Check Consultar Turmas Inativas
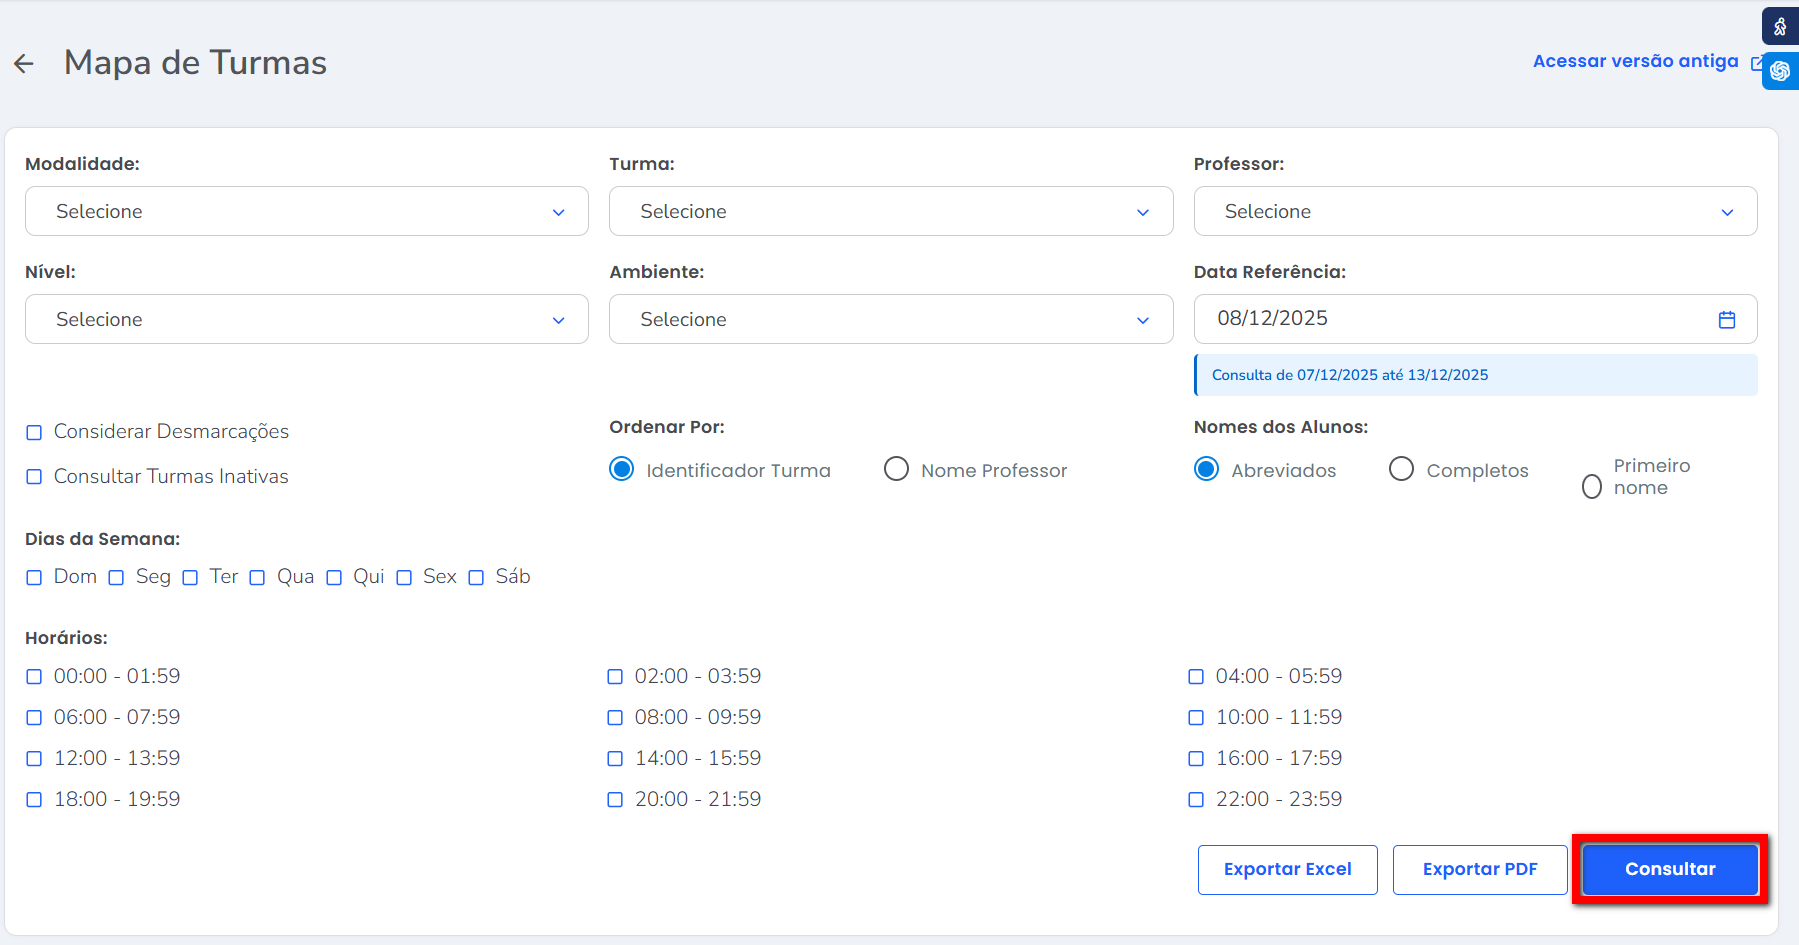Image resolution: width=1799 pixels, height=945 pixels. point(34,477)
